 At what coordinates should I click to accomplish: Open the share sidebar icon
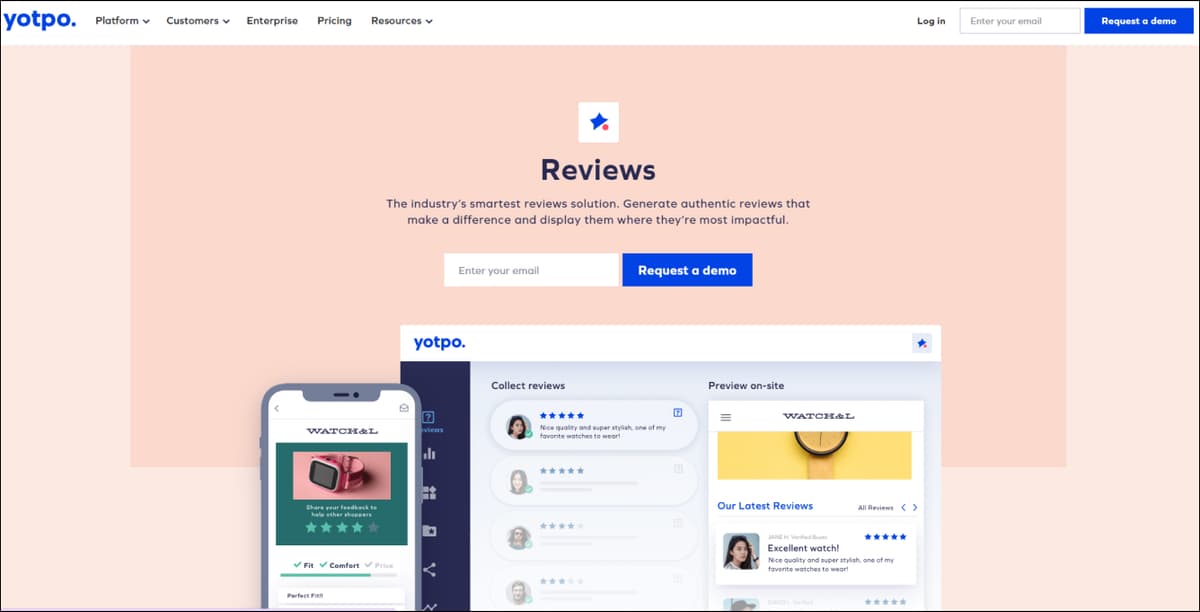tap(430, 570)
